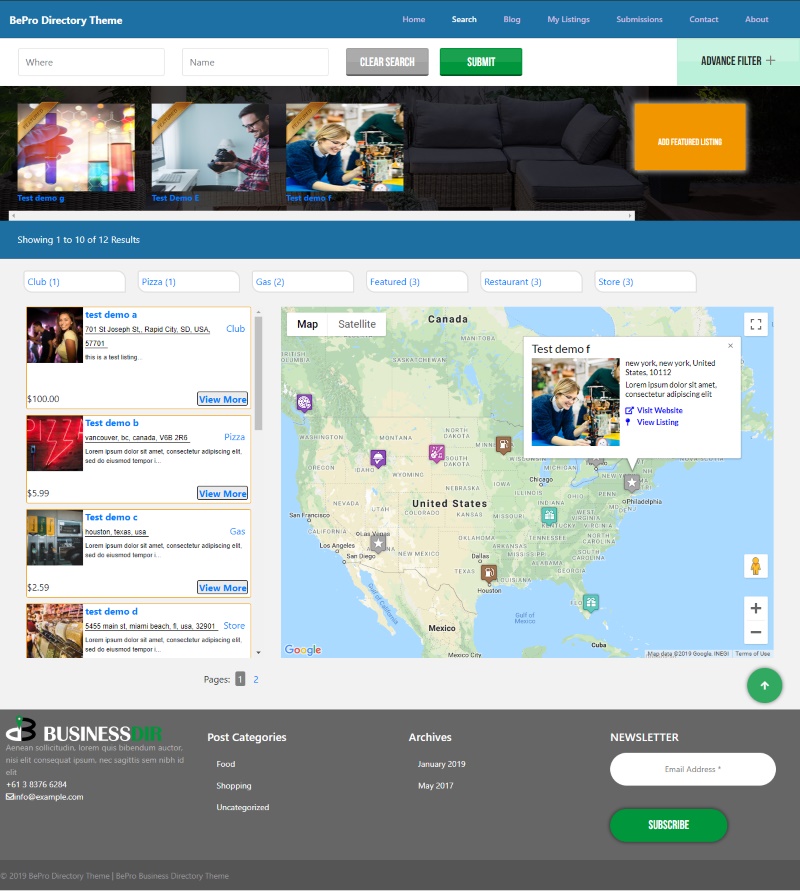Close the Test demo f info popup
Image resolution: width=800 pixels, height=891 pixels.
point(731,345)
